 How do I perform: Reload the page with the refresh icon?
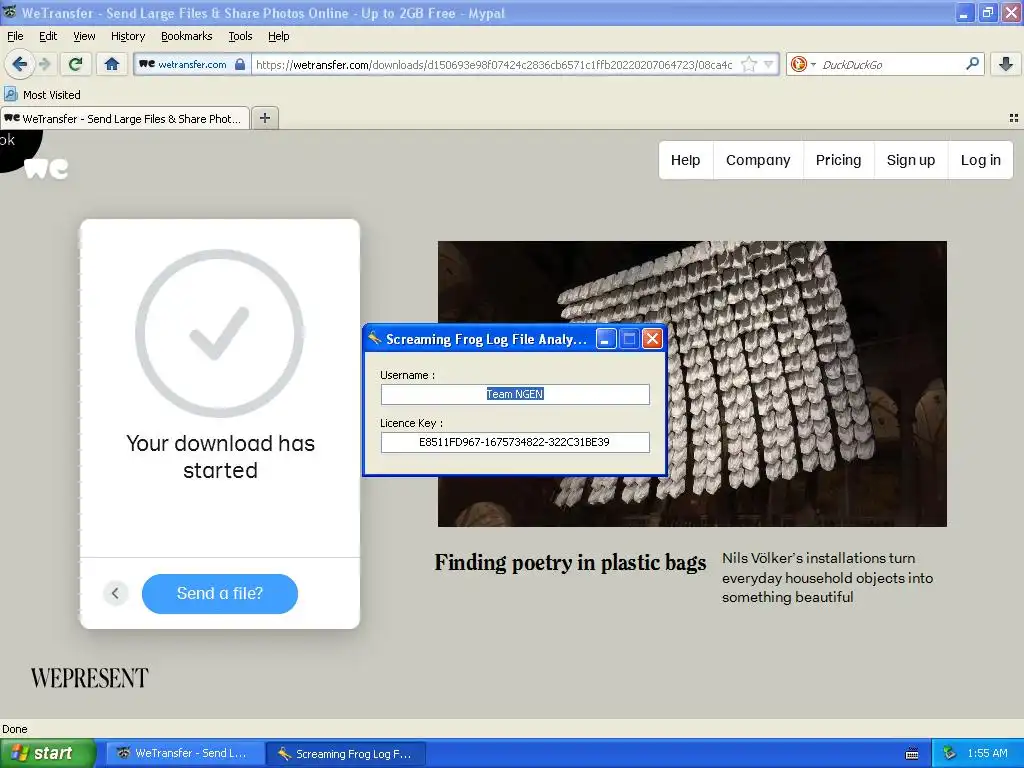tap(75, 64)
